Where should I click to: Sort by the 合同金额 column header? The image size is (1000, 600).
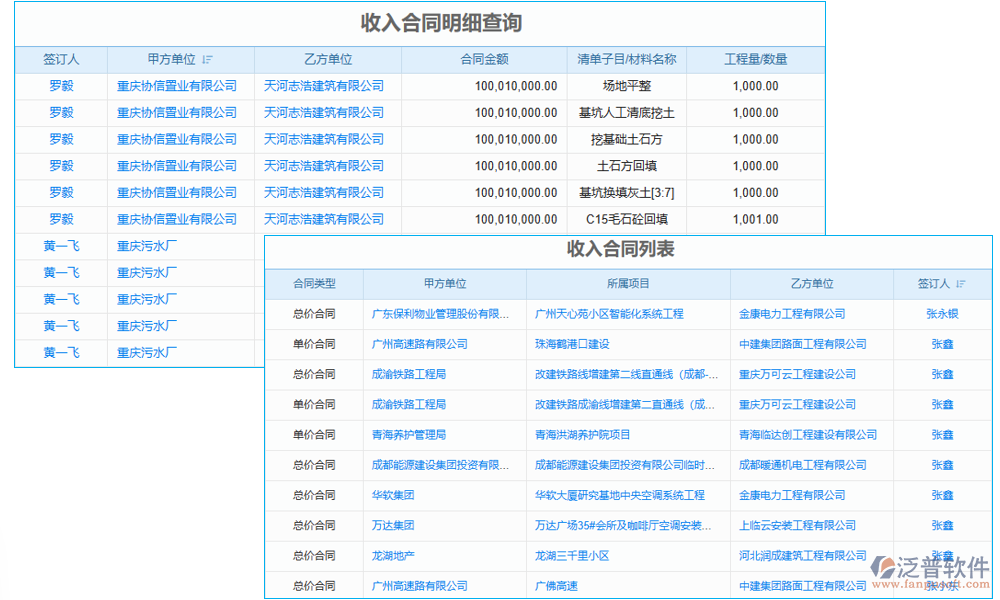pos(487,60)
